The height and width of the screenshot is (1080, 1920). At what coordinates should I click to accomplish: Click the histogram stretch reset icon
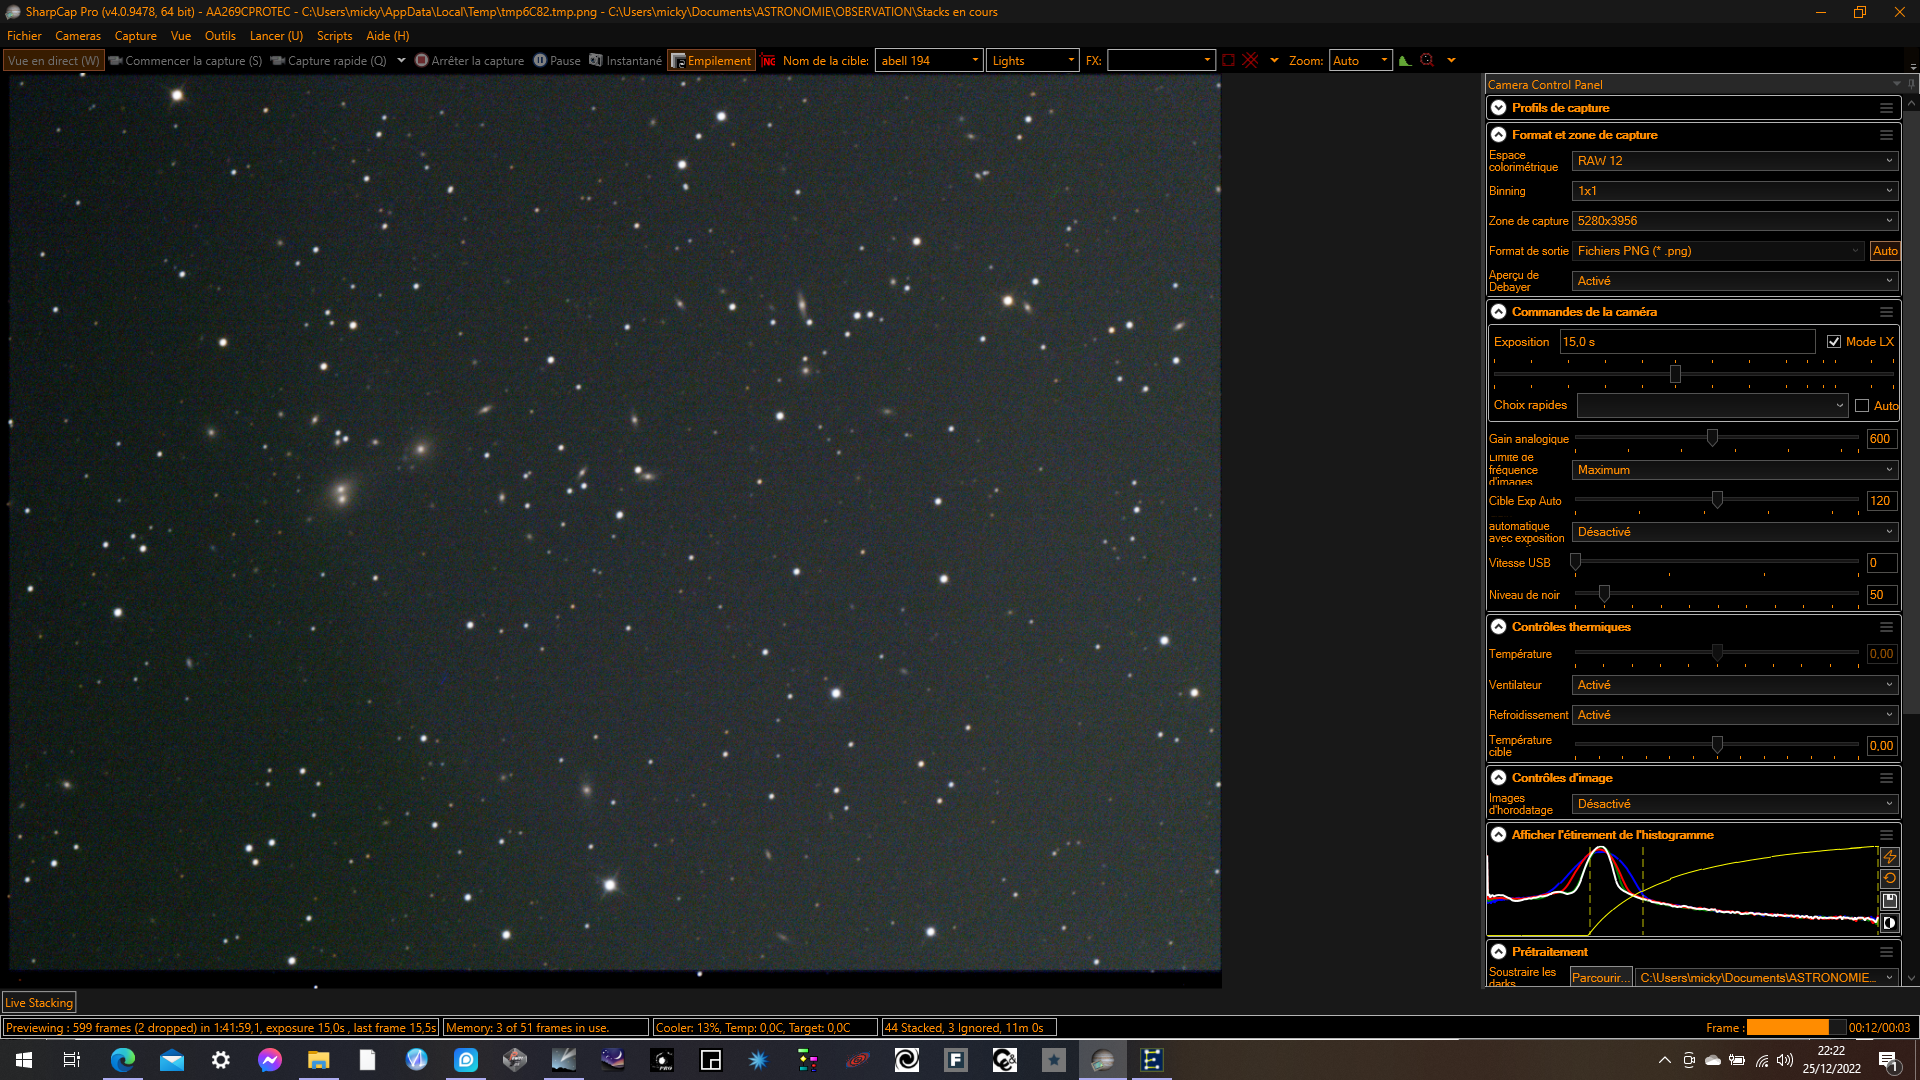[1889, 879]
